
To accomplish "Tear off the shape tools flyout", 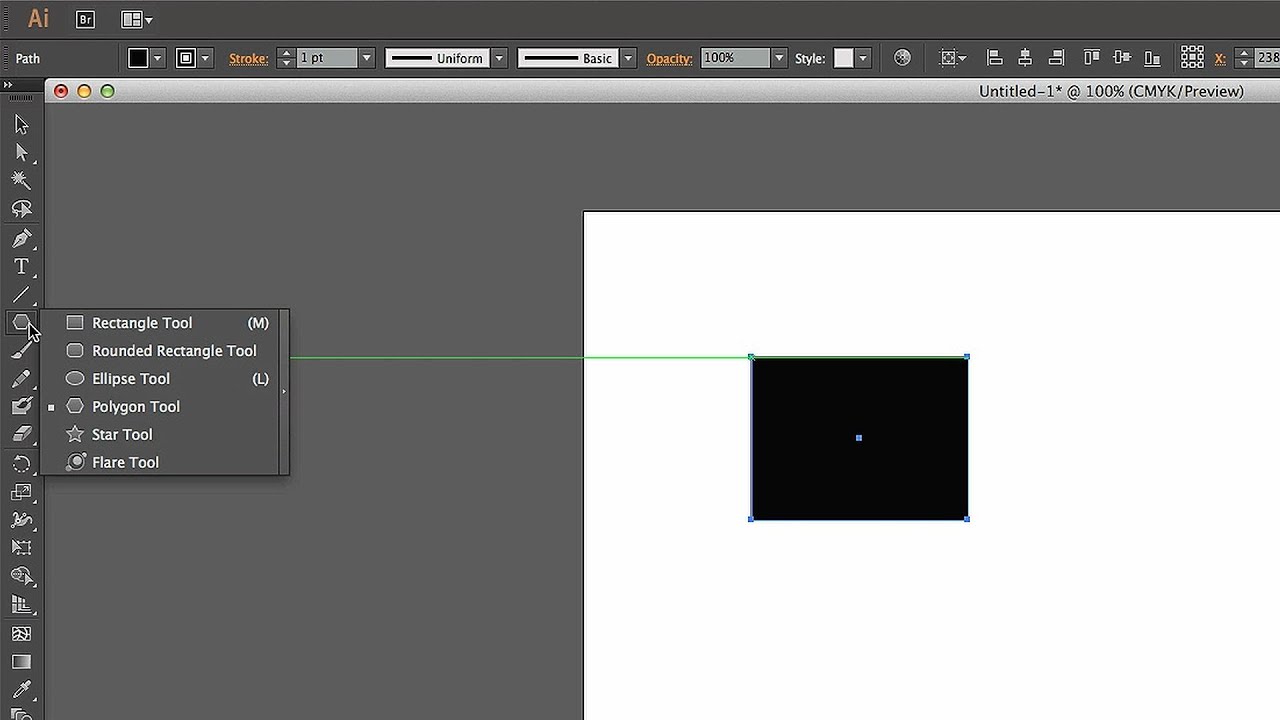I will (x=285, y=391).
